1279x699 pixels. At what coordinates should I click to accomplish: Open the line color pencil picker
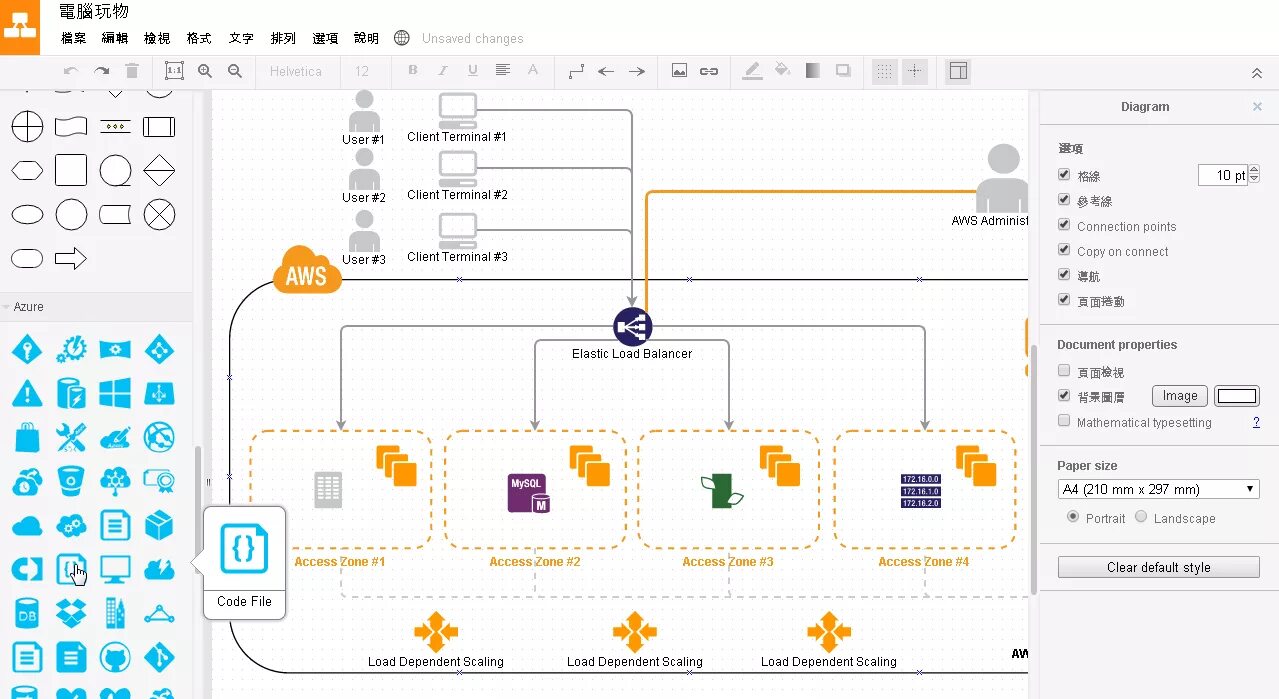point(752,71)
